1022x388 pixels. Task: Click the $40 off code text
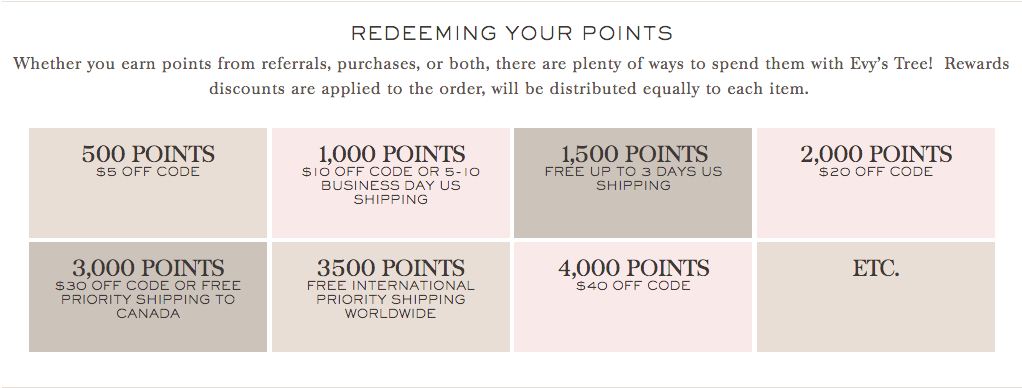coord(634,286)
